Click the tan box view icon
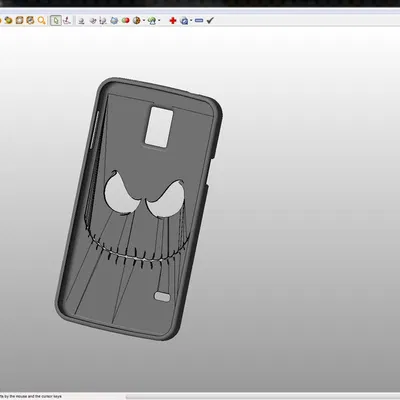 pyautogui.click(x=19, y=20)
